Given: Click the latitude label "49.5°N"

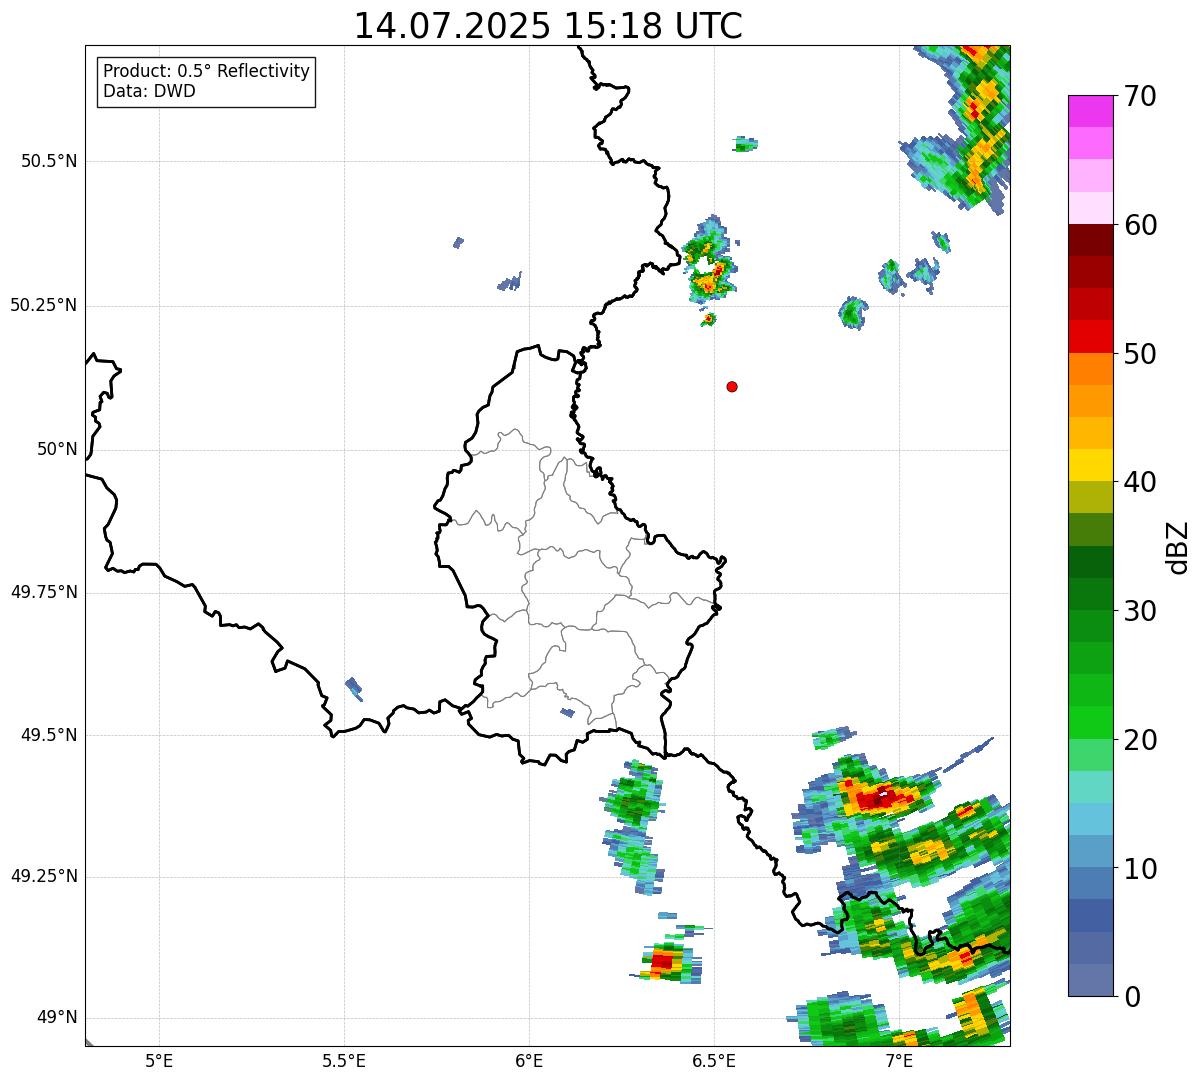Looking at the screenshot, I should 49,735.
